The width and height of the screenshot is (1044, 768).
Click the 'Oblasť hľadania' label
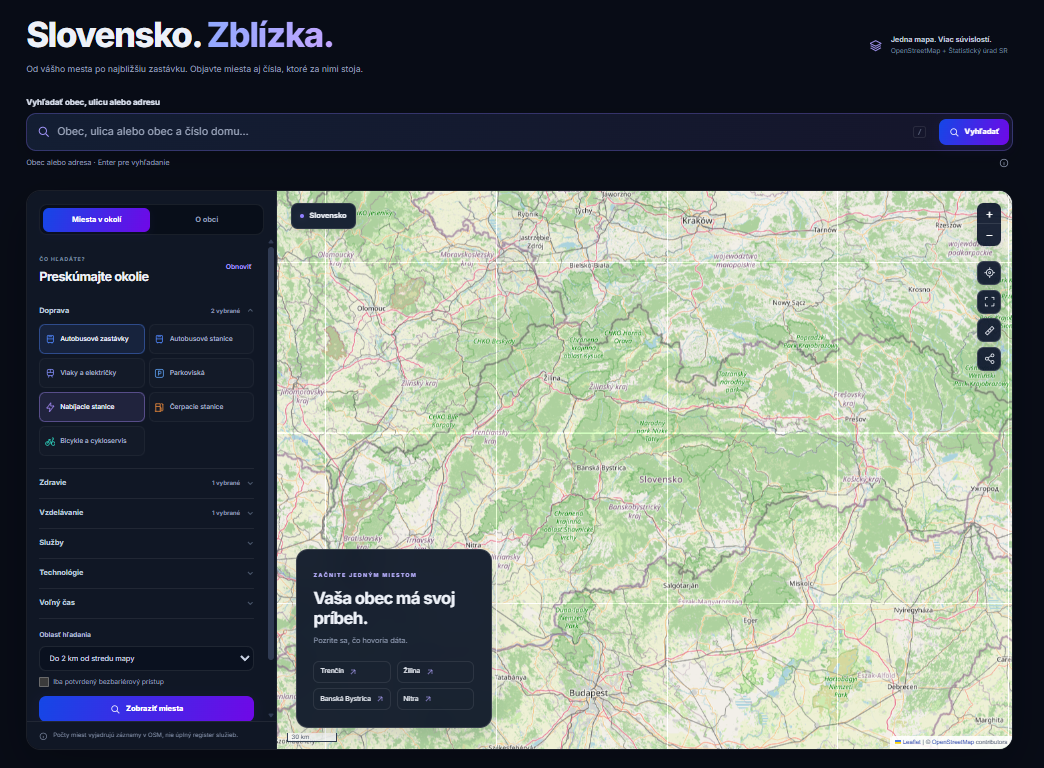click(x=65, y=635)
